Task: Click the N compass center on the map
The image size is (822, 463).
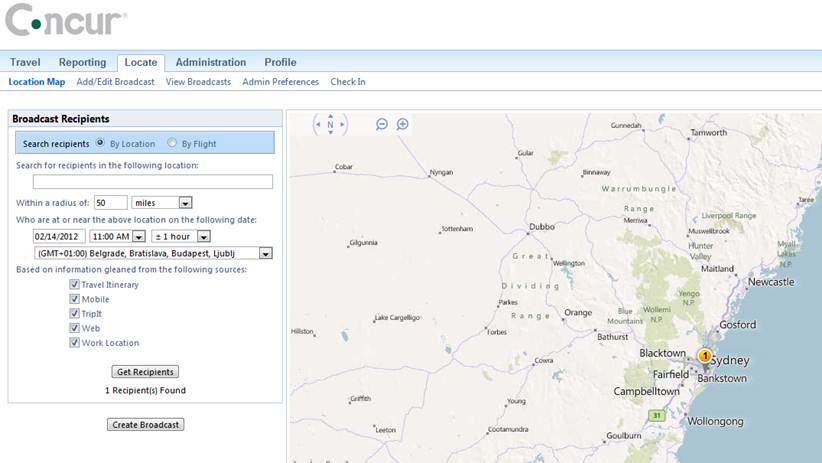Action: click(330, 125)
